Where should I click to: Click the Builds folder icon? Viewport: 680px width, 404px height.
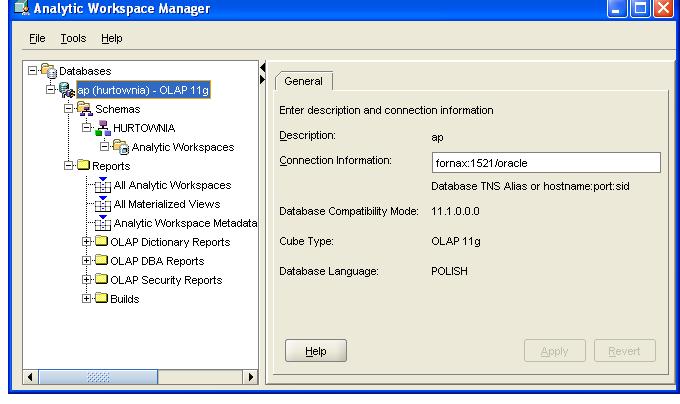(101, 298)
